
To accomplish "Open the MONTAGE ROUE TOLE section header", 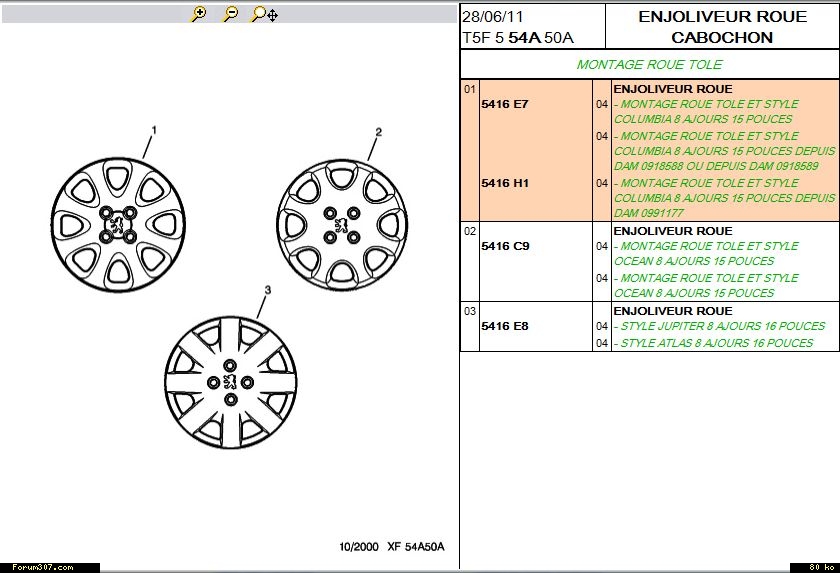I will coord(649,65).
